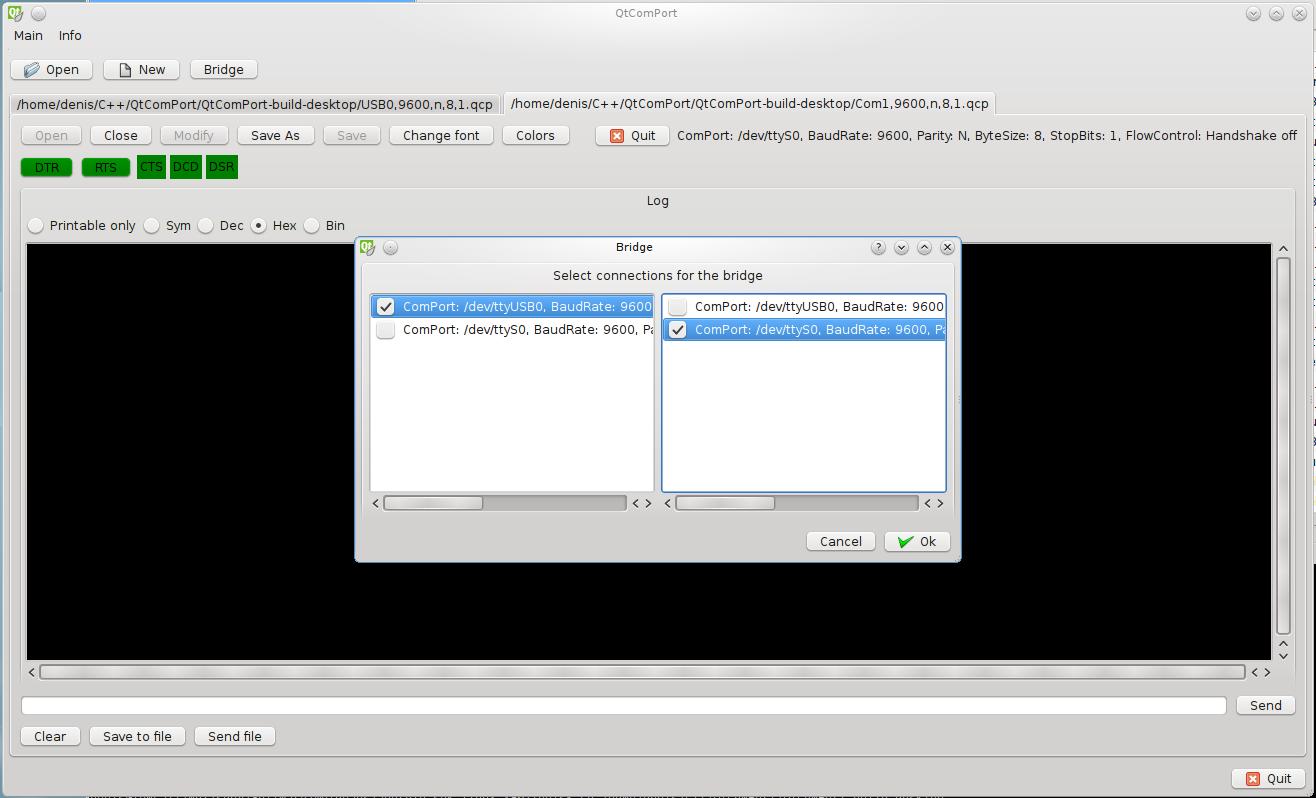The height and width of the screenshot is (798, 1316).
Task: Click the Open button with pencil icon
Action: coord(51,69)
